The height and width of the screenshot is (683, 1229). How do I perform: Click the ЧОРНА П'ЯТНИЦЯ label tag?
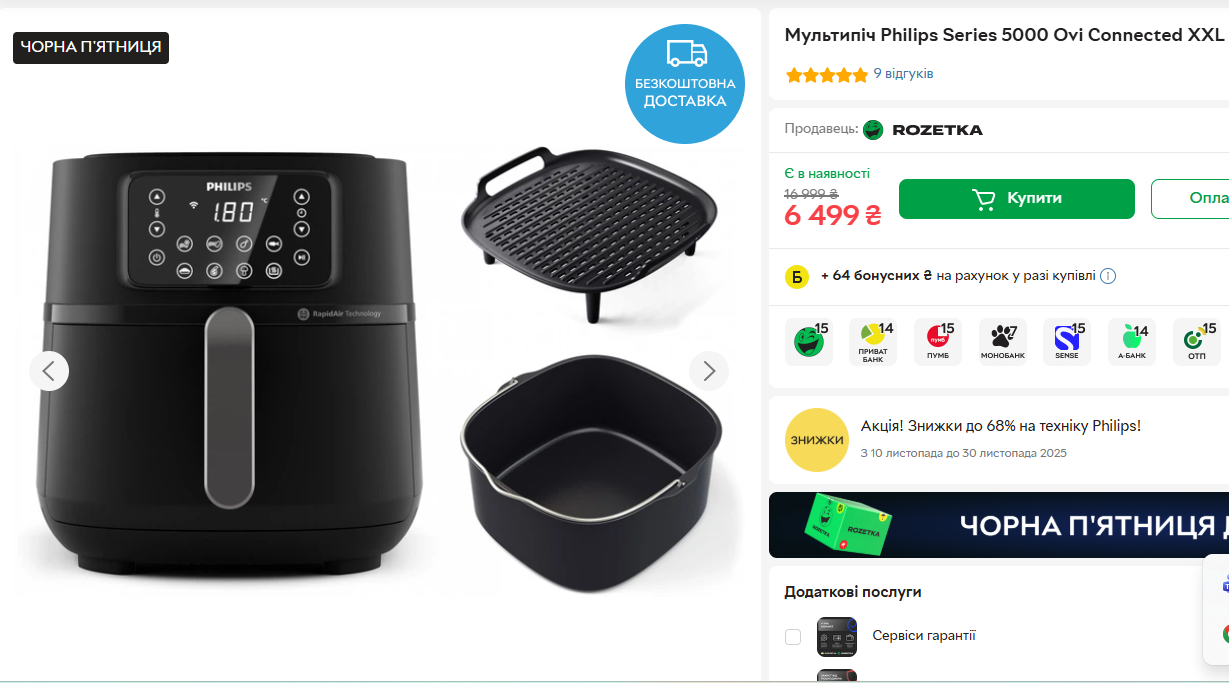click(x=91, y=47)
